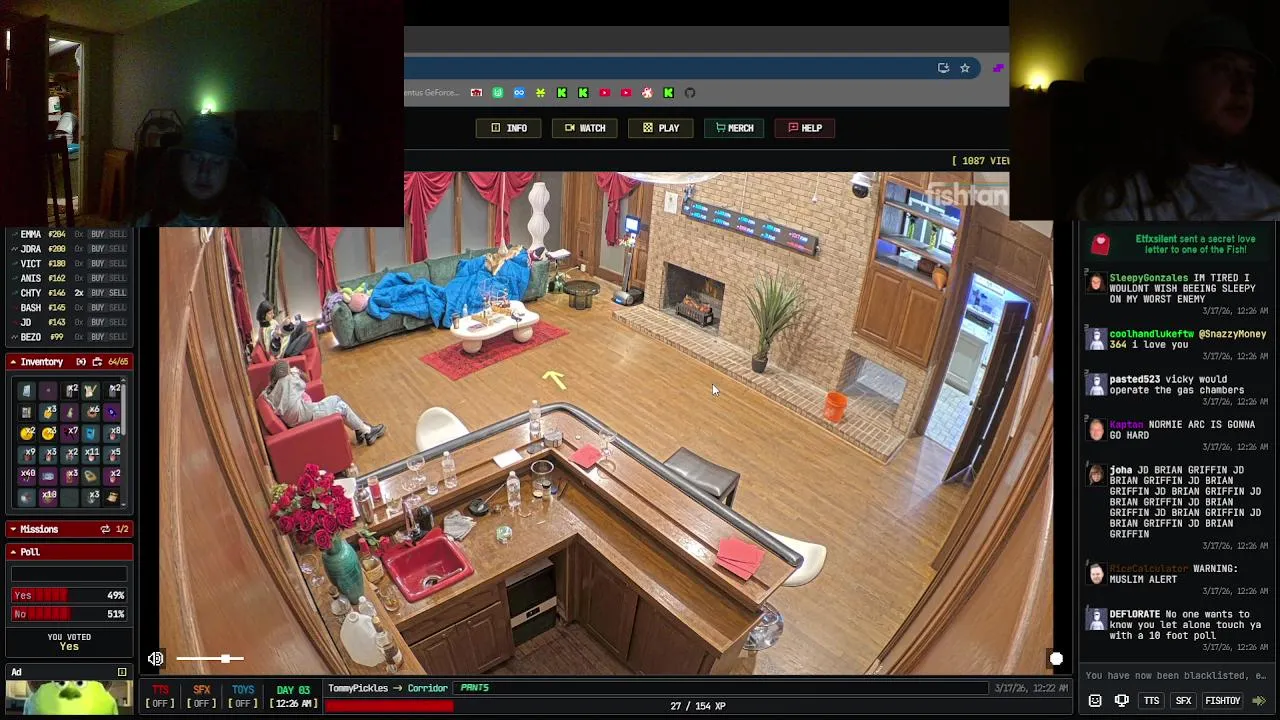Open the INFO menu tab

509,128
